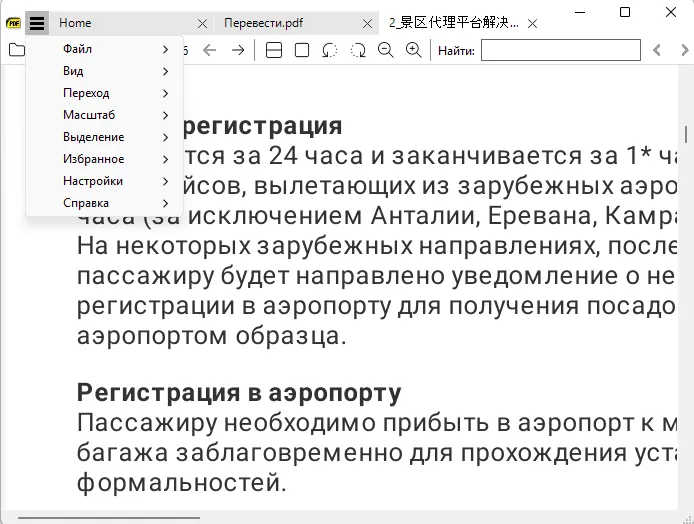Expand the Масштаб submenu arrow

(166, 115)
